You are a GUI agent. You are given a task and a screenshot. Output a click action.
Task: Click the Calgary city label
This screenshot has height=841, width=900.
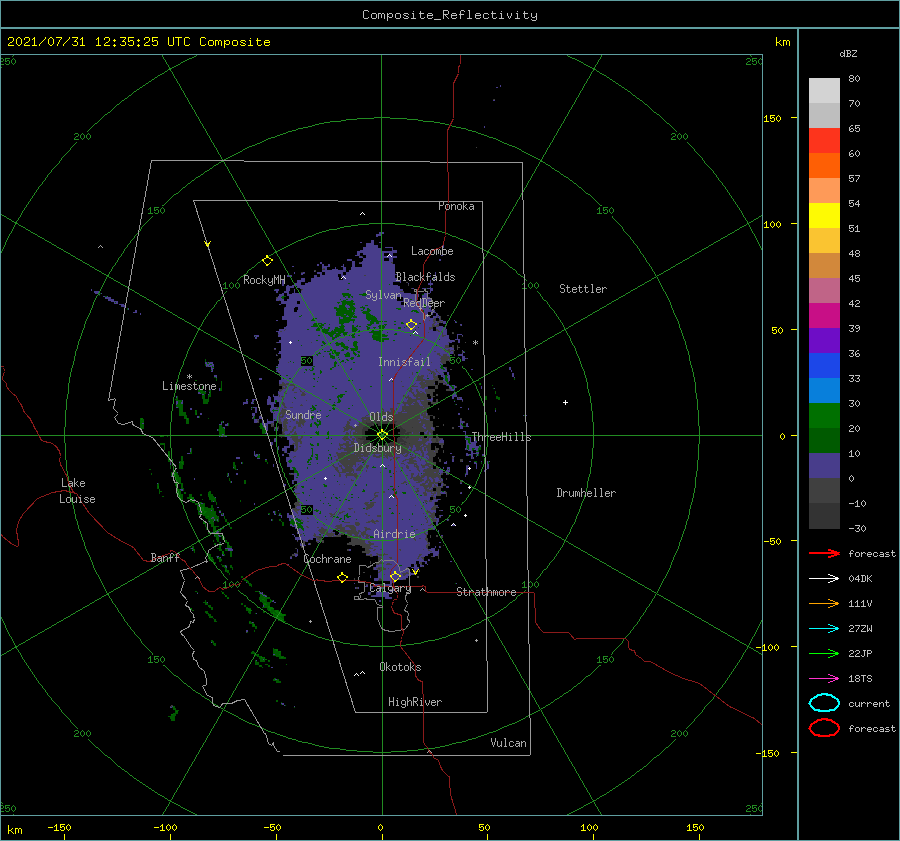click(x=390, y=588)
